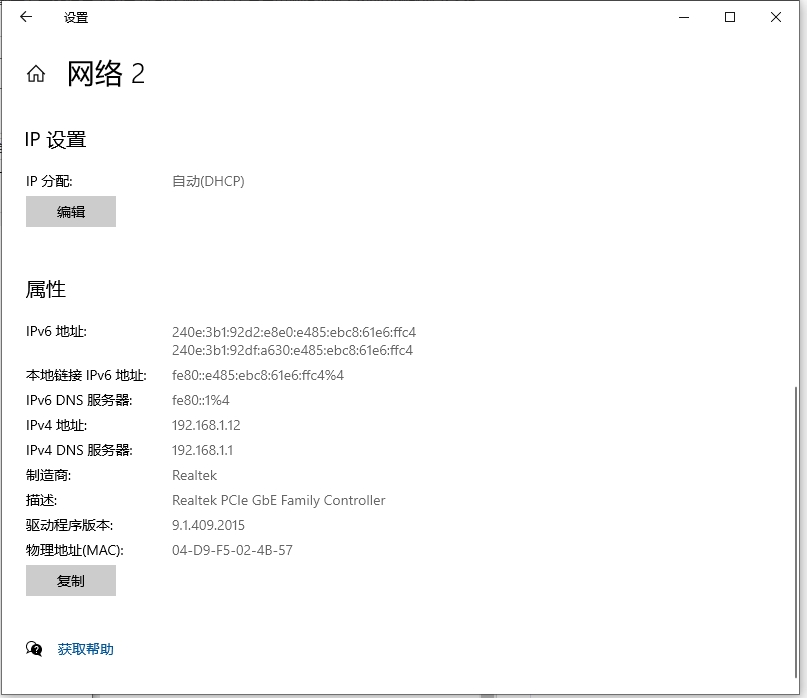This screenshot has height=698, width=807.
Task: Select the 编辑 button under IP 分配
Action: point(70,211)
